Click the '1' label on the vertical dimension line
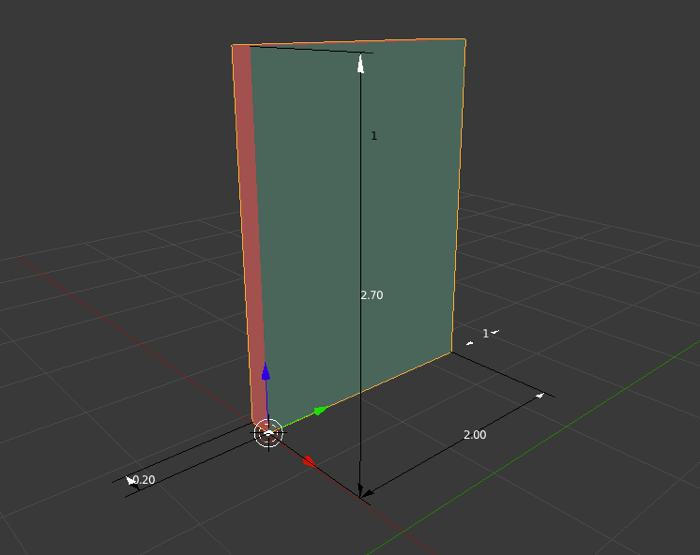 pyautogui.click(x=374, y=136)
